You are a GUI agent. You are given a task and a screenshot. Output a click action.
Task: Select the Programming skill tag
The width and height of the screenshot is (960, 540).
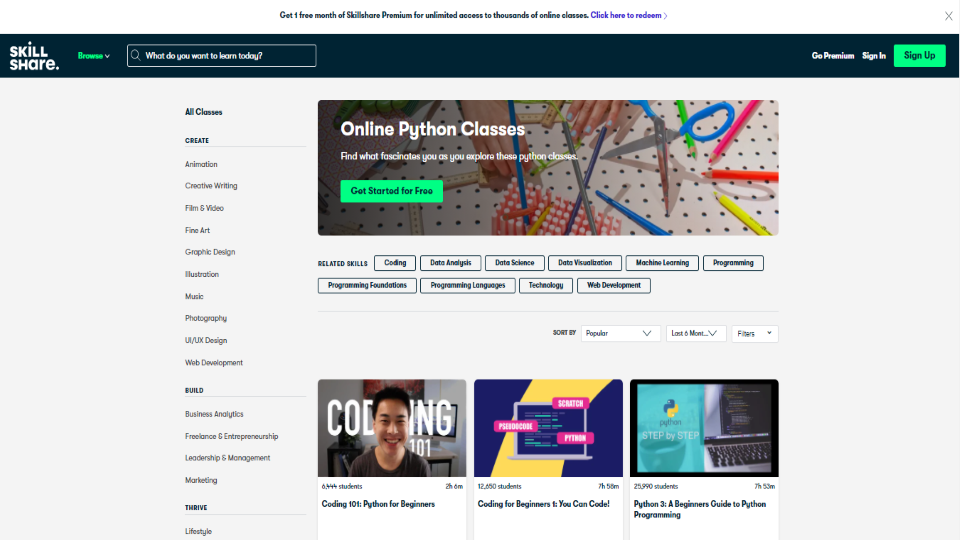tap(733, 263)
